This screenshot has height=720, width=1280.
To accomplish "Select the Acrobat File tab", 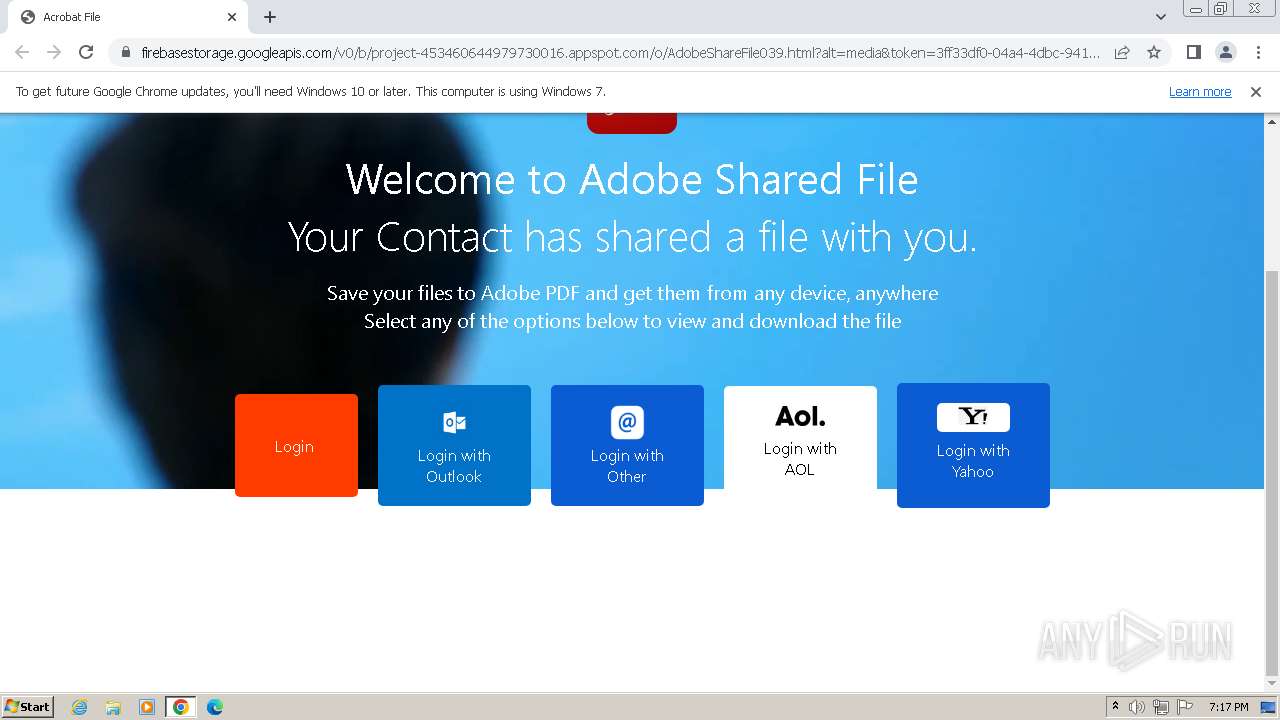I will coord(127,17).
